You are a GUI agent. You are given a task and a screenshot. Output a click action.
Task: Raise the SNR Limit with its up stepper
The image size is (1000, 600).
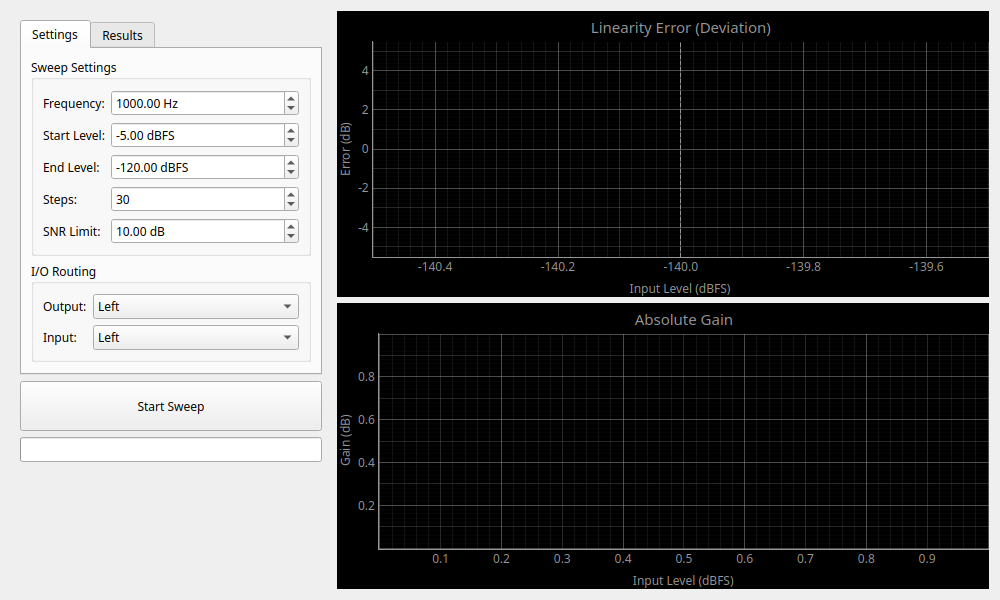290,226
